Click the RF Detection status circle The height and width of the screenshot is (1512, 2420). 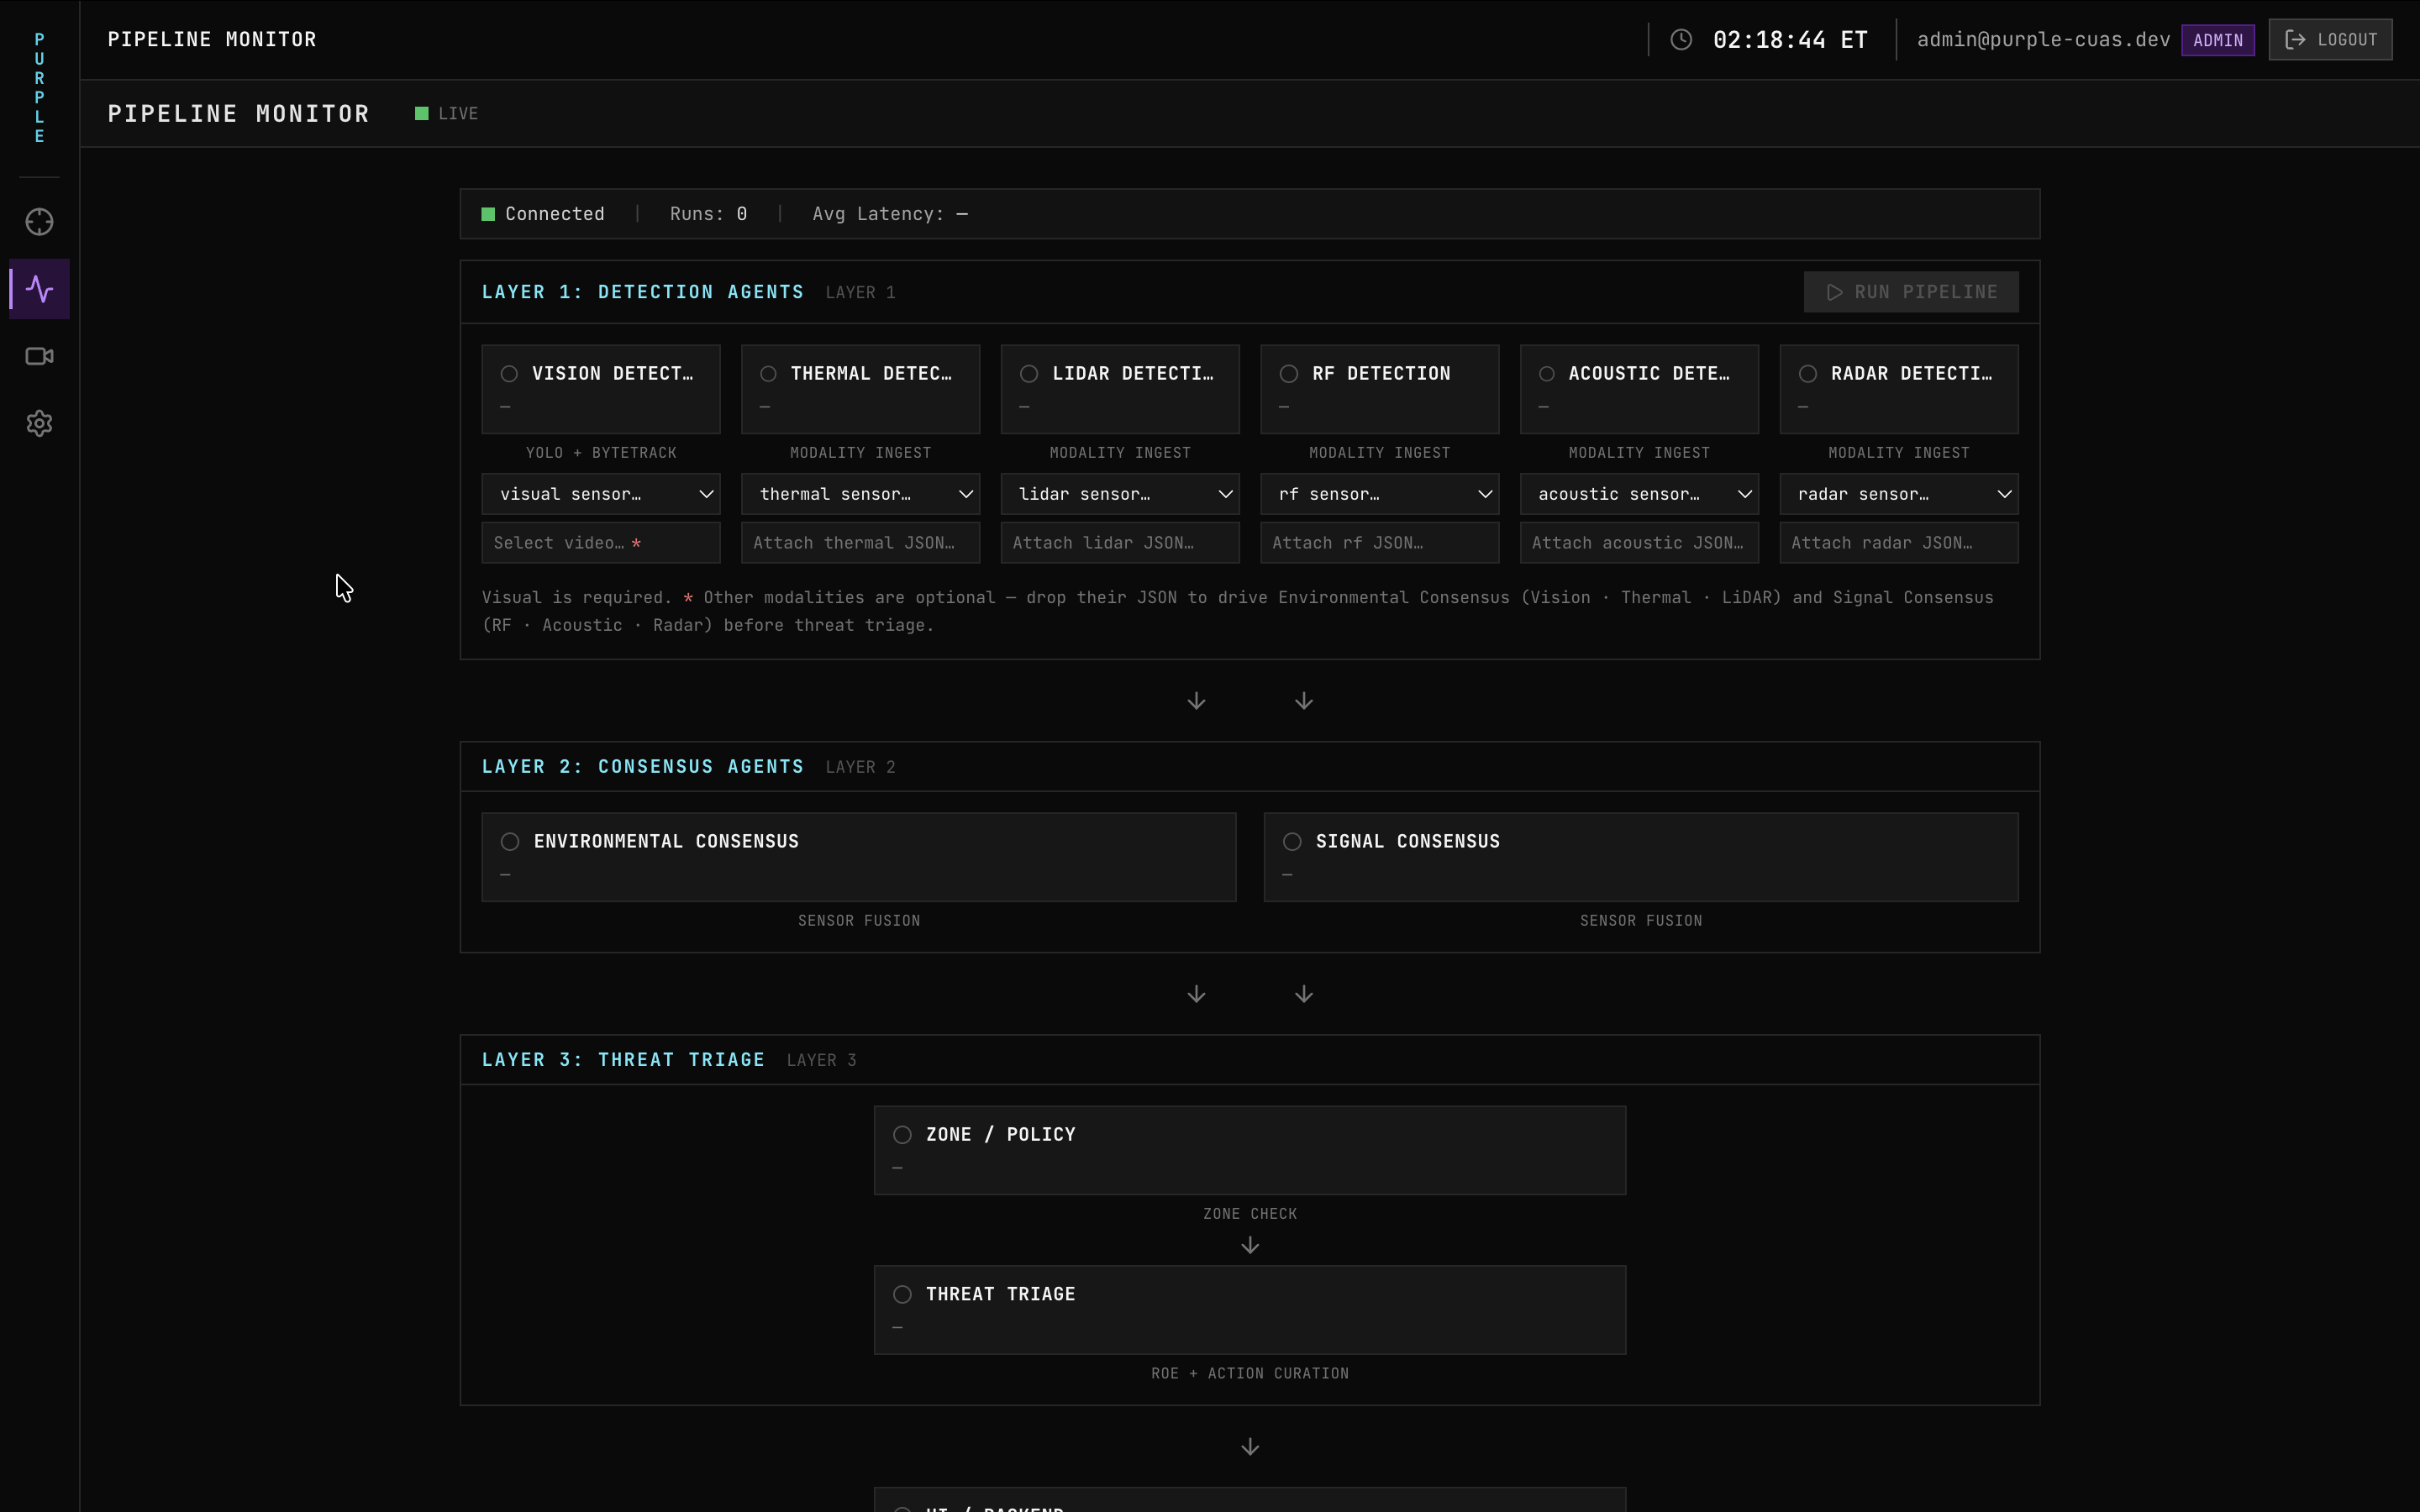click(x=1288, y=373)
